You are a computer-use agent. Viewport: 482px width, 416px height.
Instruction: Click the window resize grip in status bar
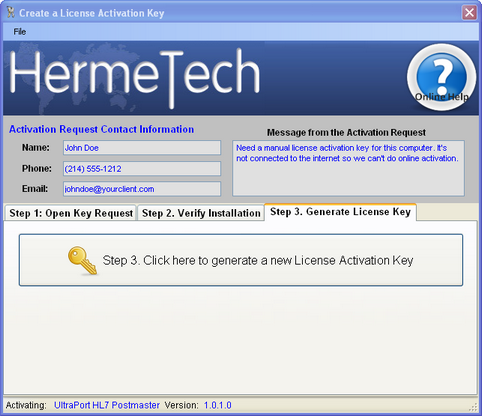(x=473, y=407)
